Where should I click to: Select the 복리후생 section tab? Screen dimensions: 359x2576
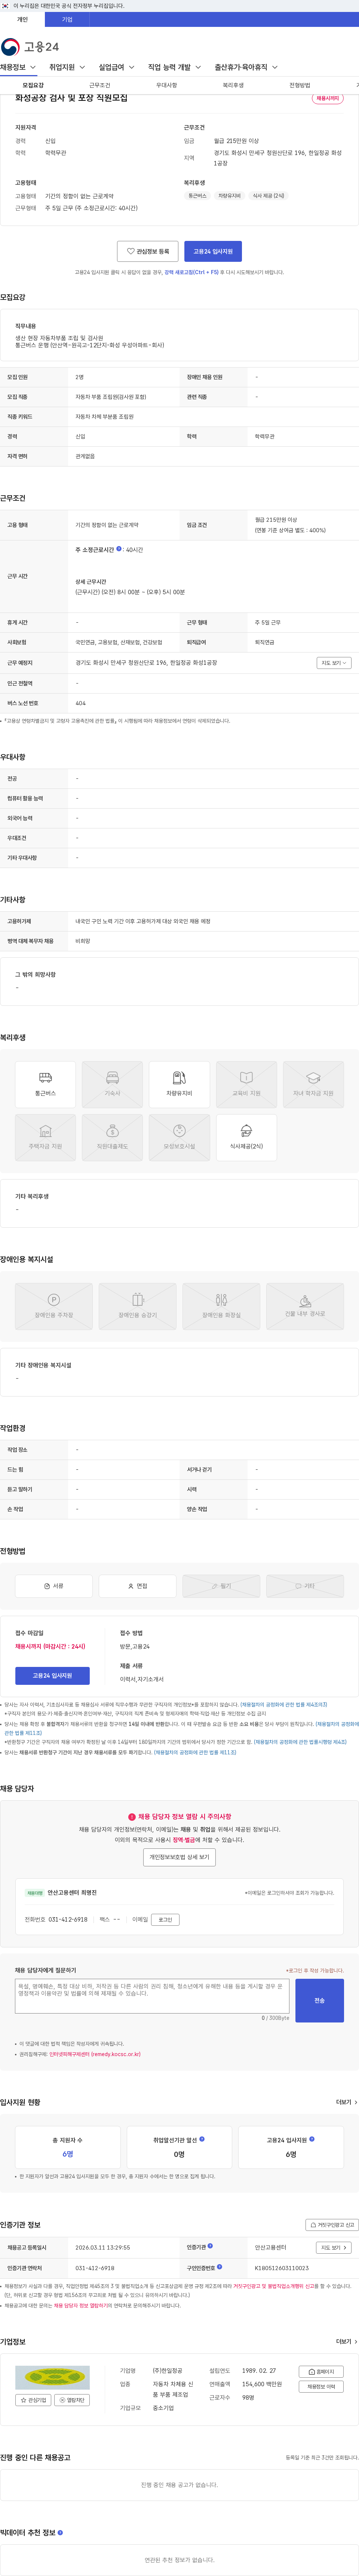coord(233,86)
